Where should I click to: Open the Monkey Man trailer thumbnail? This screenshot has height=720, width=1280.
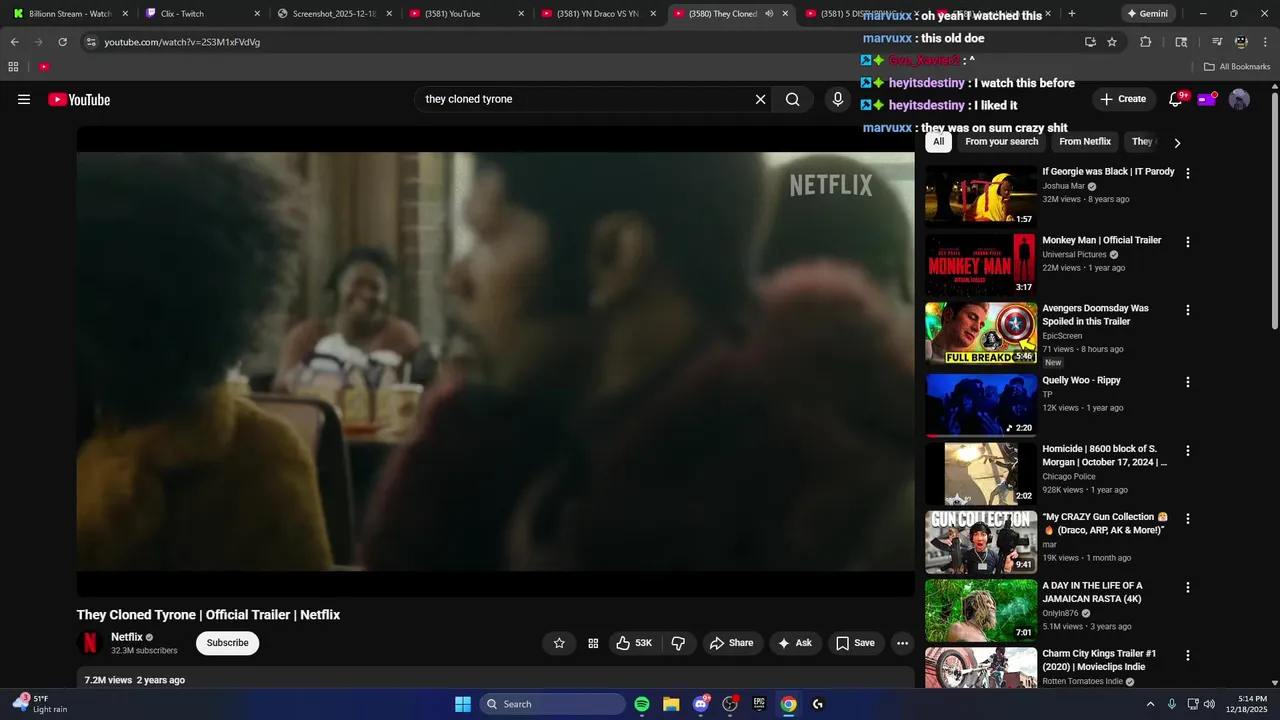tap(981, 265)
